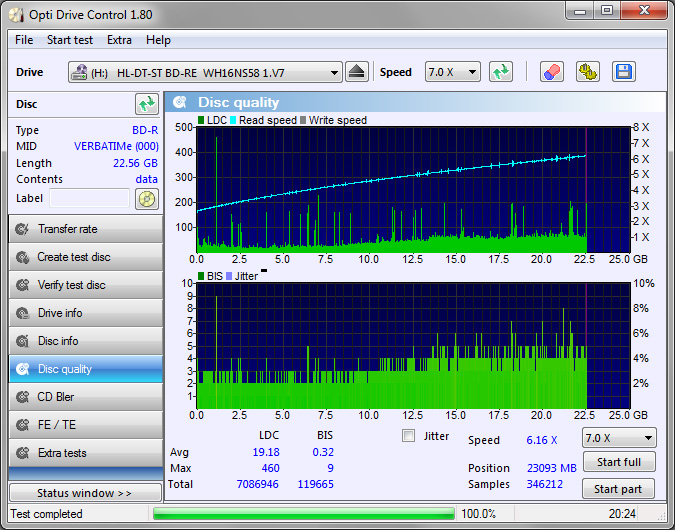The image size is (675, 530).
Task: Enable the Jitter checkbox
Action: tap(408, 436)
